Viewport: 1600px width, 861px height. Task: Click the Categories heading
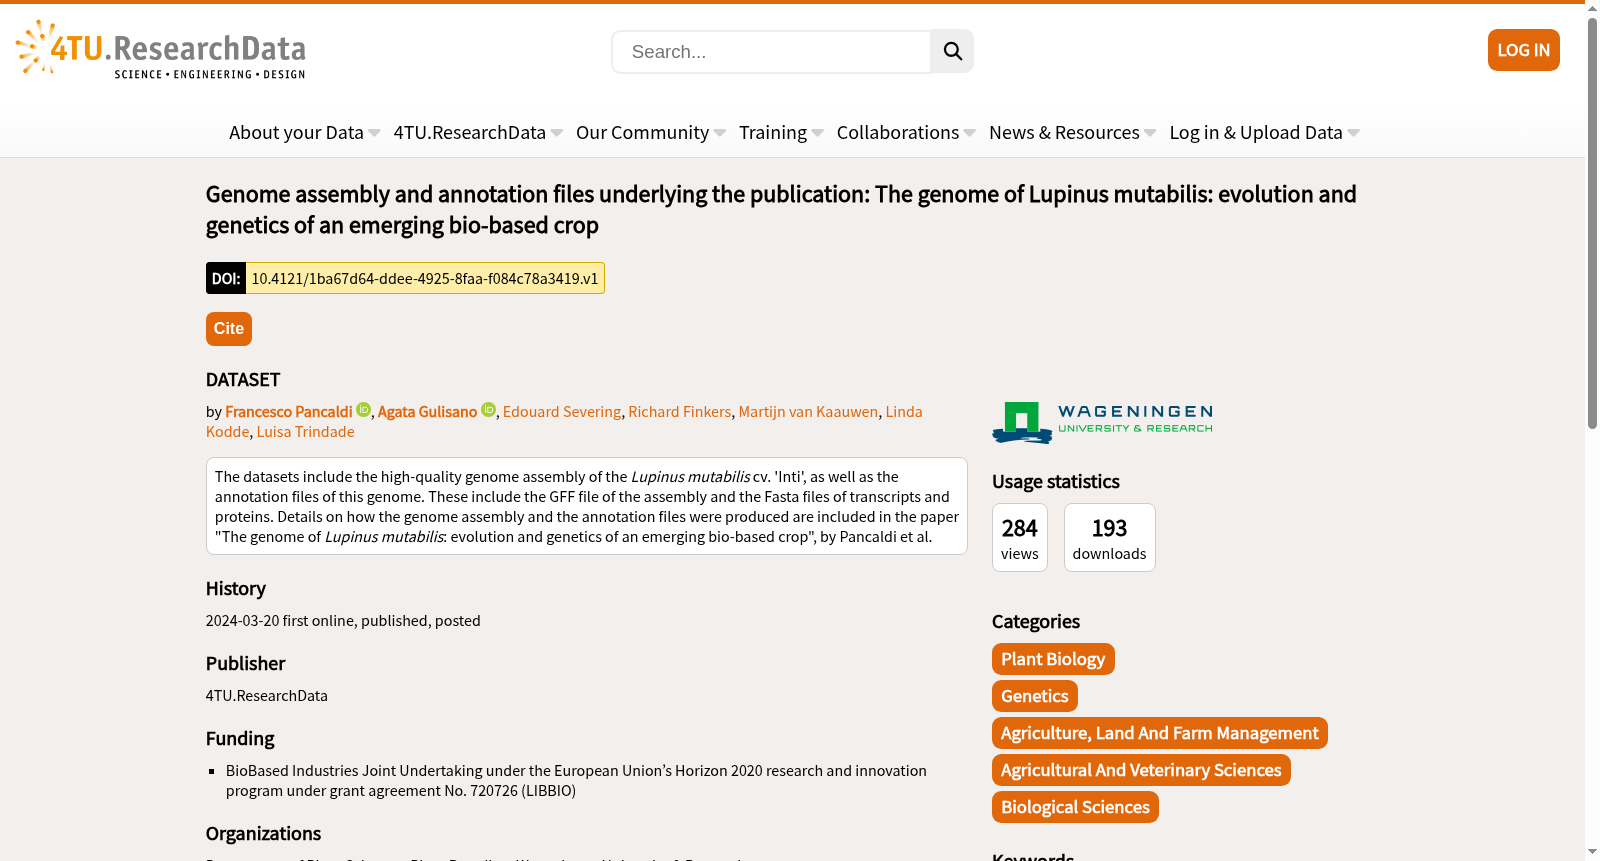click(x=1036, y=621)
